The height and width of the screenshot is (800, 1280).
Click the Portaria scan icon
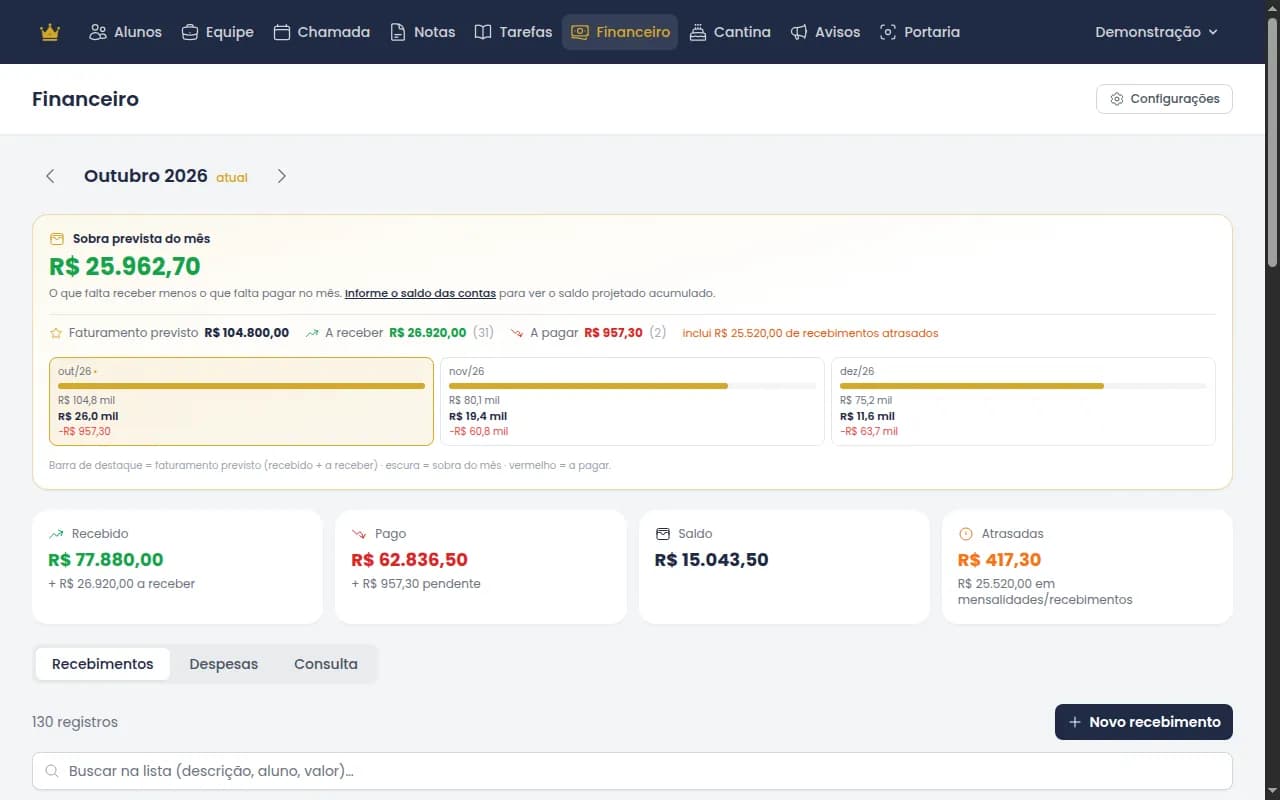[888, 32]
